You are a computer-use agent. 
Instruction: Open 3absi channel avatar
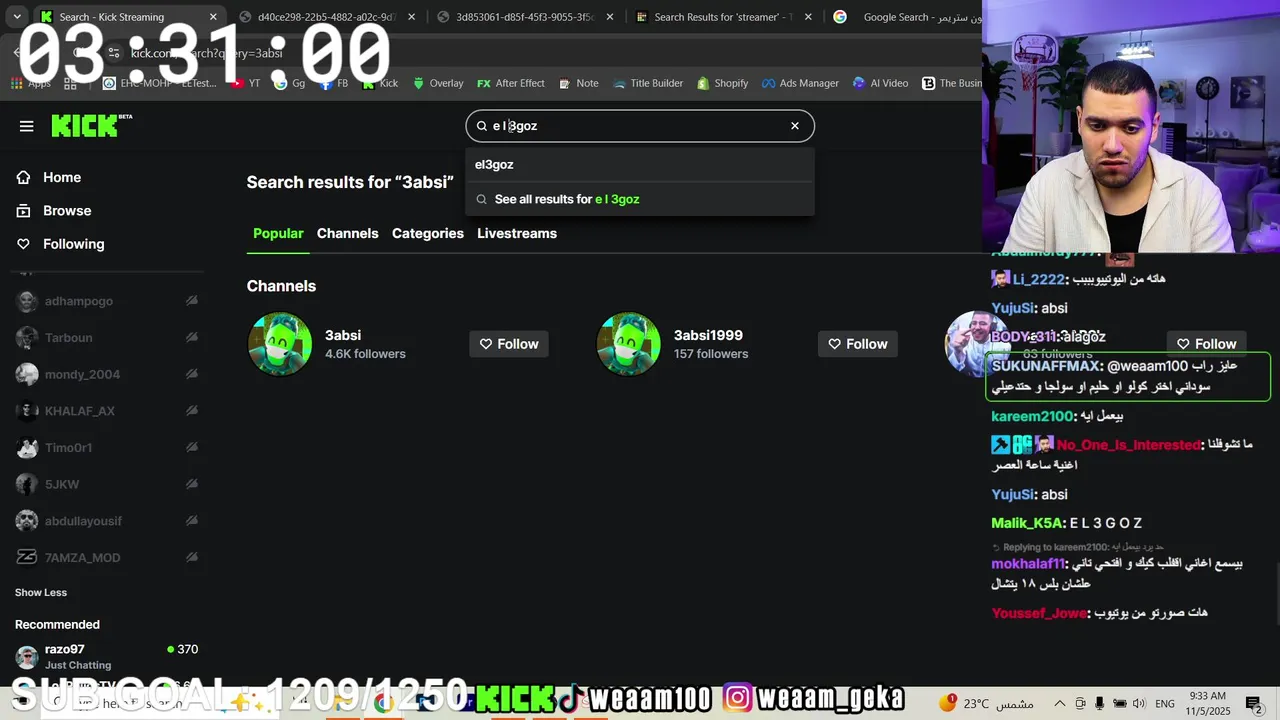pos(280,344)
